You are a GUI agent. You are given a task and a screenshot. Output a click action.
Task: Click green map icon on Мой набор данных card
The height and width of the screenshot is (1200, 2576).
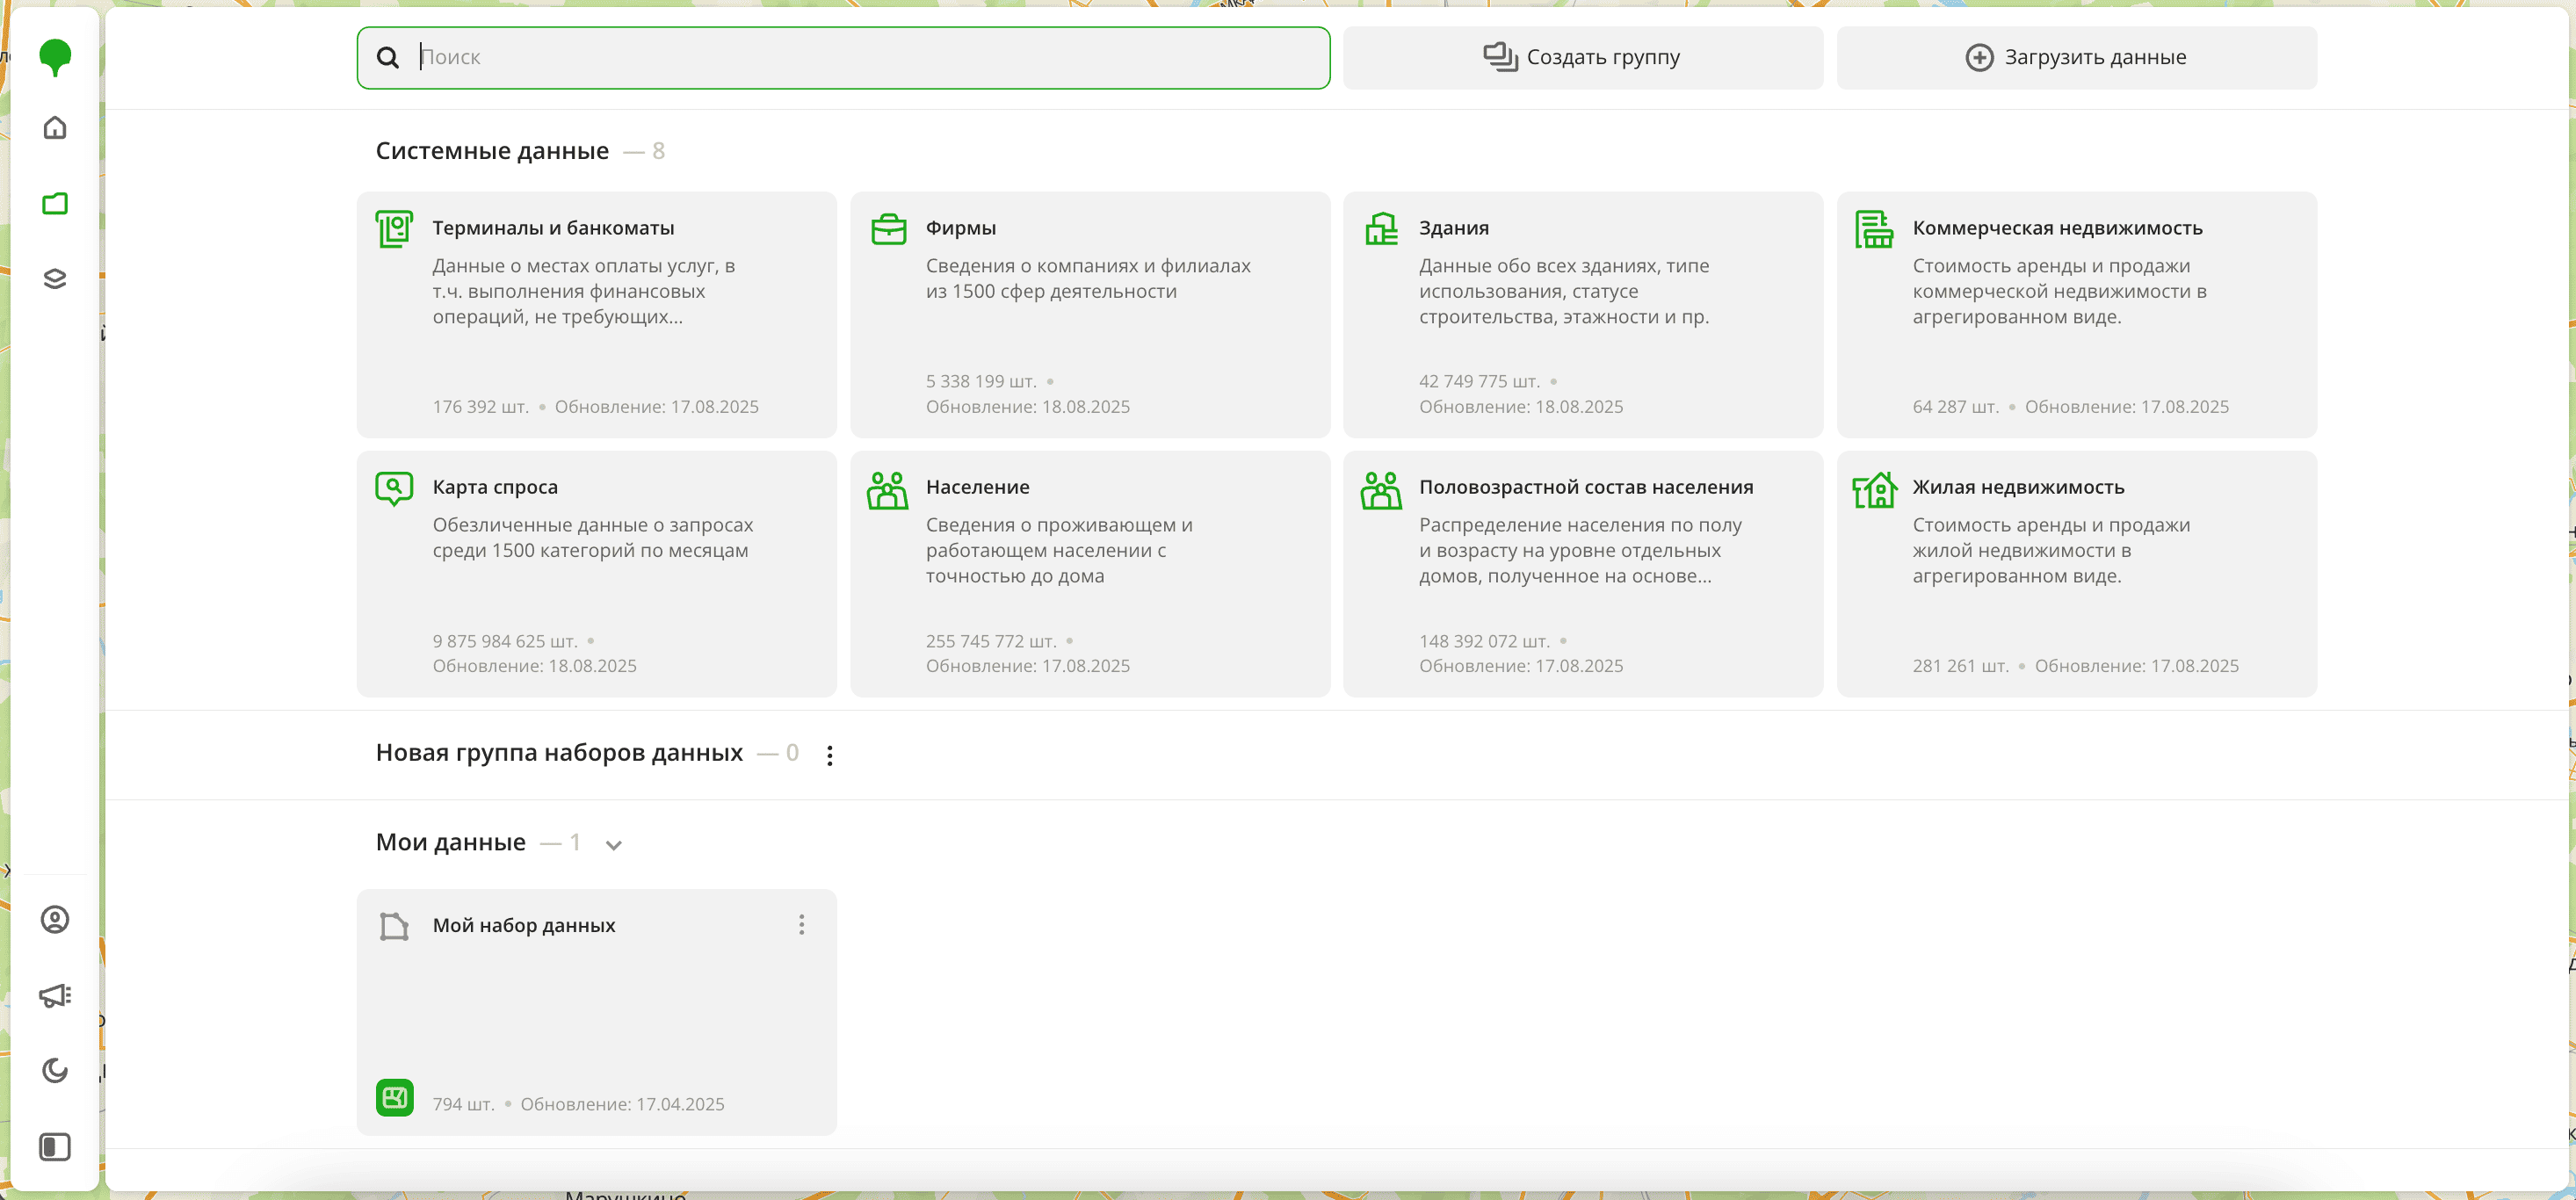click(x=394, y=1098)
